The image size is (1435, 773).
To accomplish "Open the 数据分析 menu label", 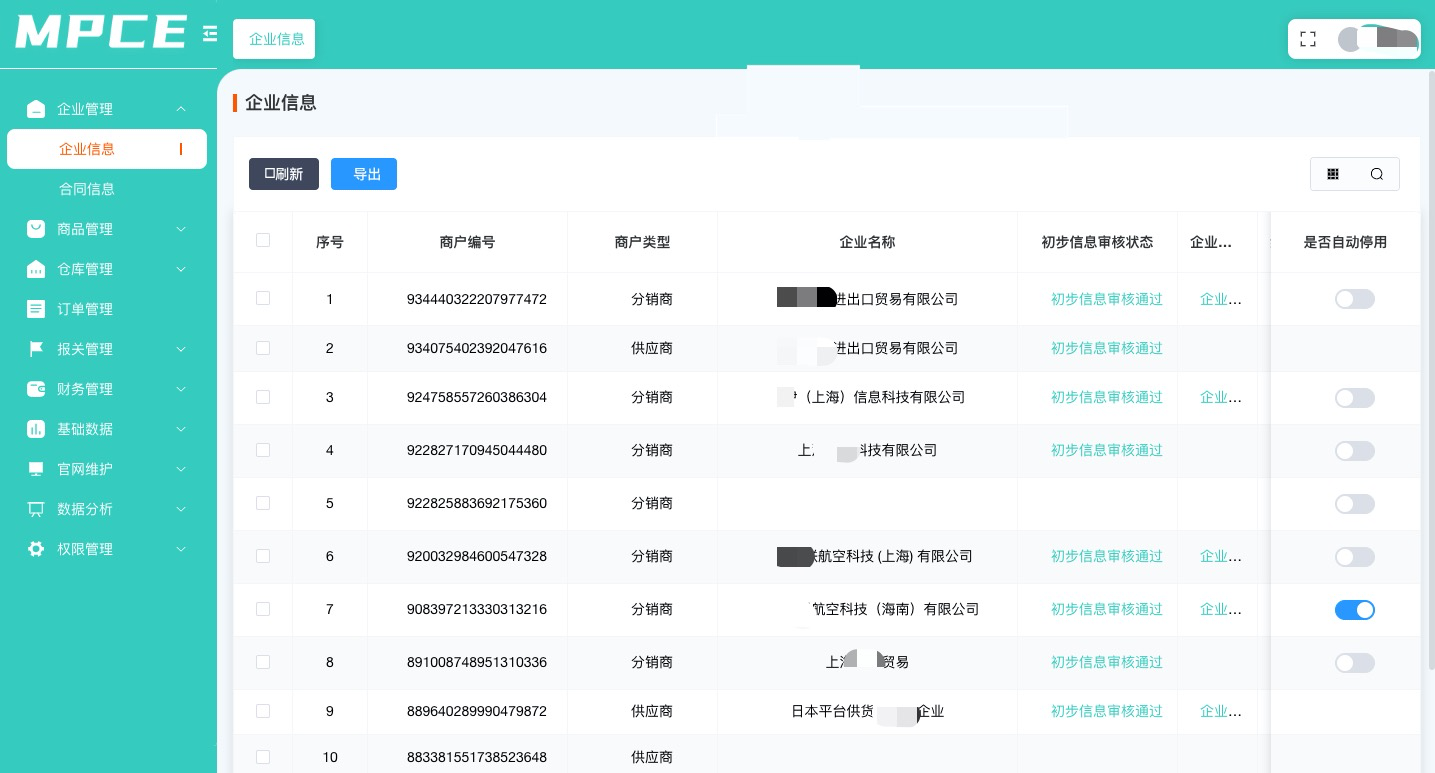I will pos(85,509).
